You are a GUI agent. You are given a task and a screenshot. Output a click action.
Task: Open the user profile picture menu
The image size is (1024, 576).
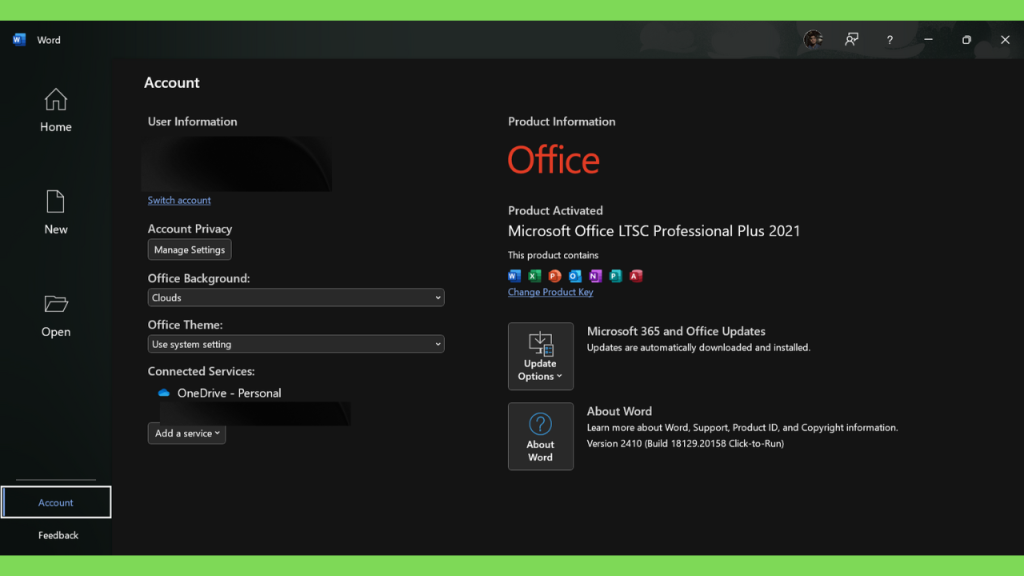pos(813,40)
